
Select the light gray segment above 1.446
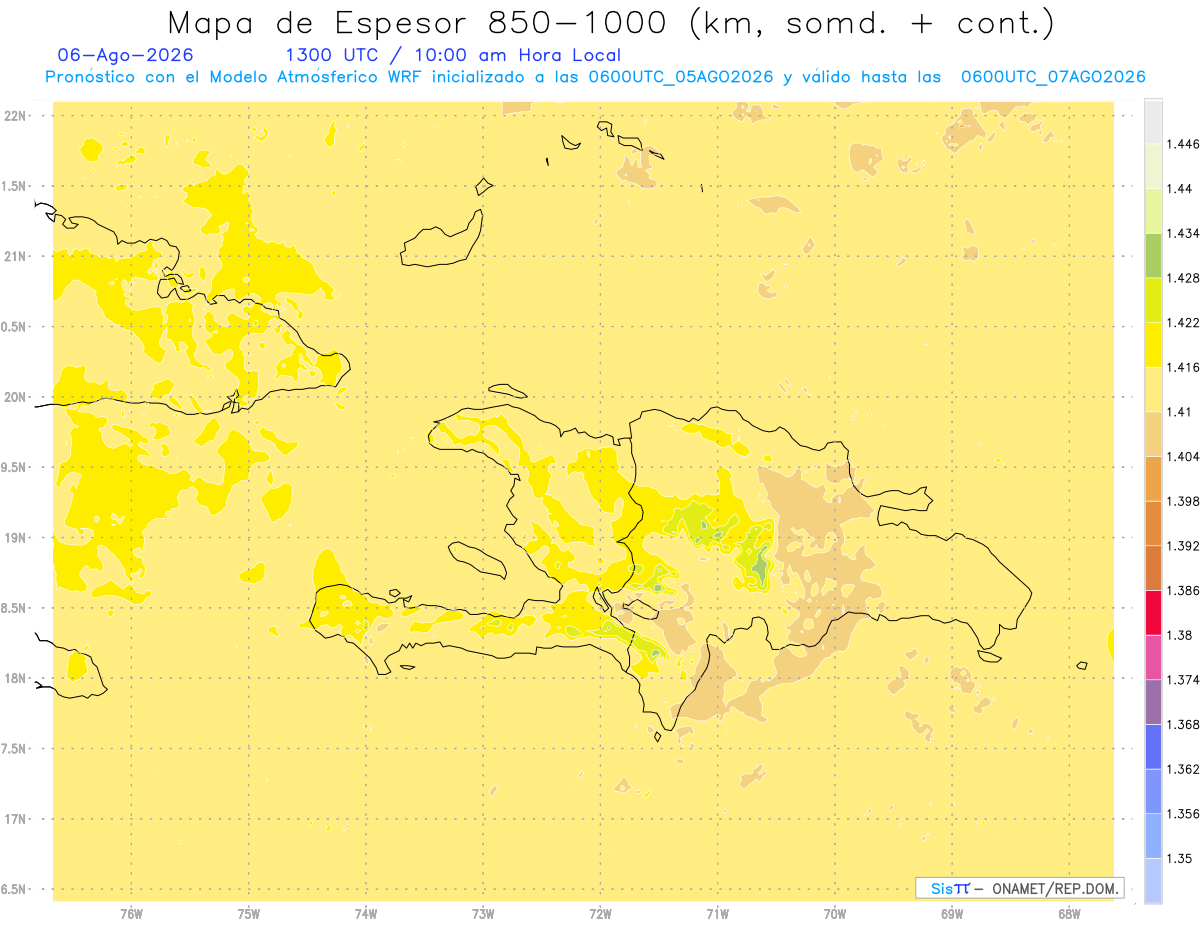pyautogui.click(x=1153, y=121)
